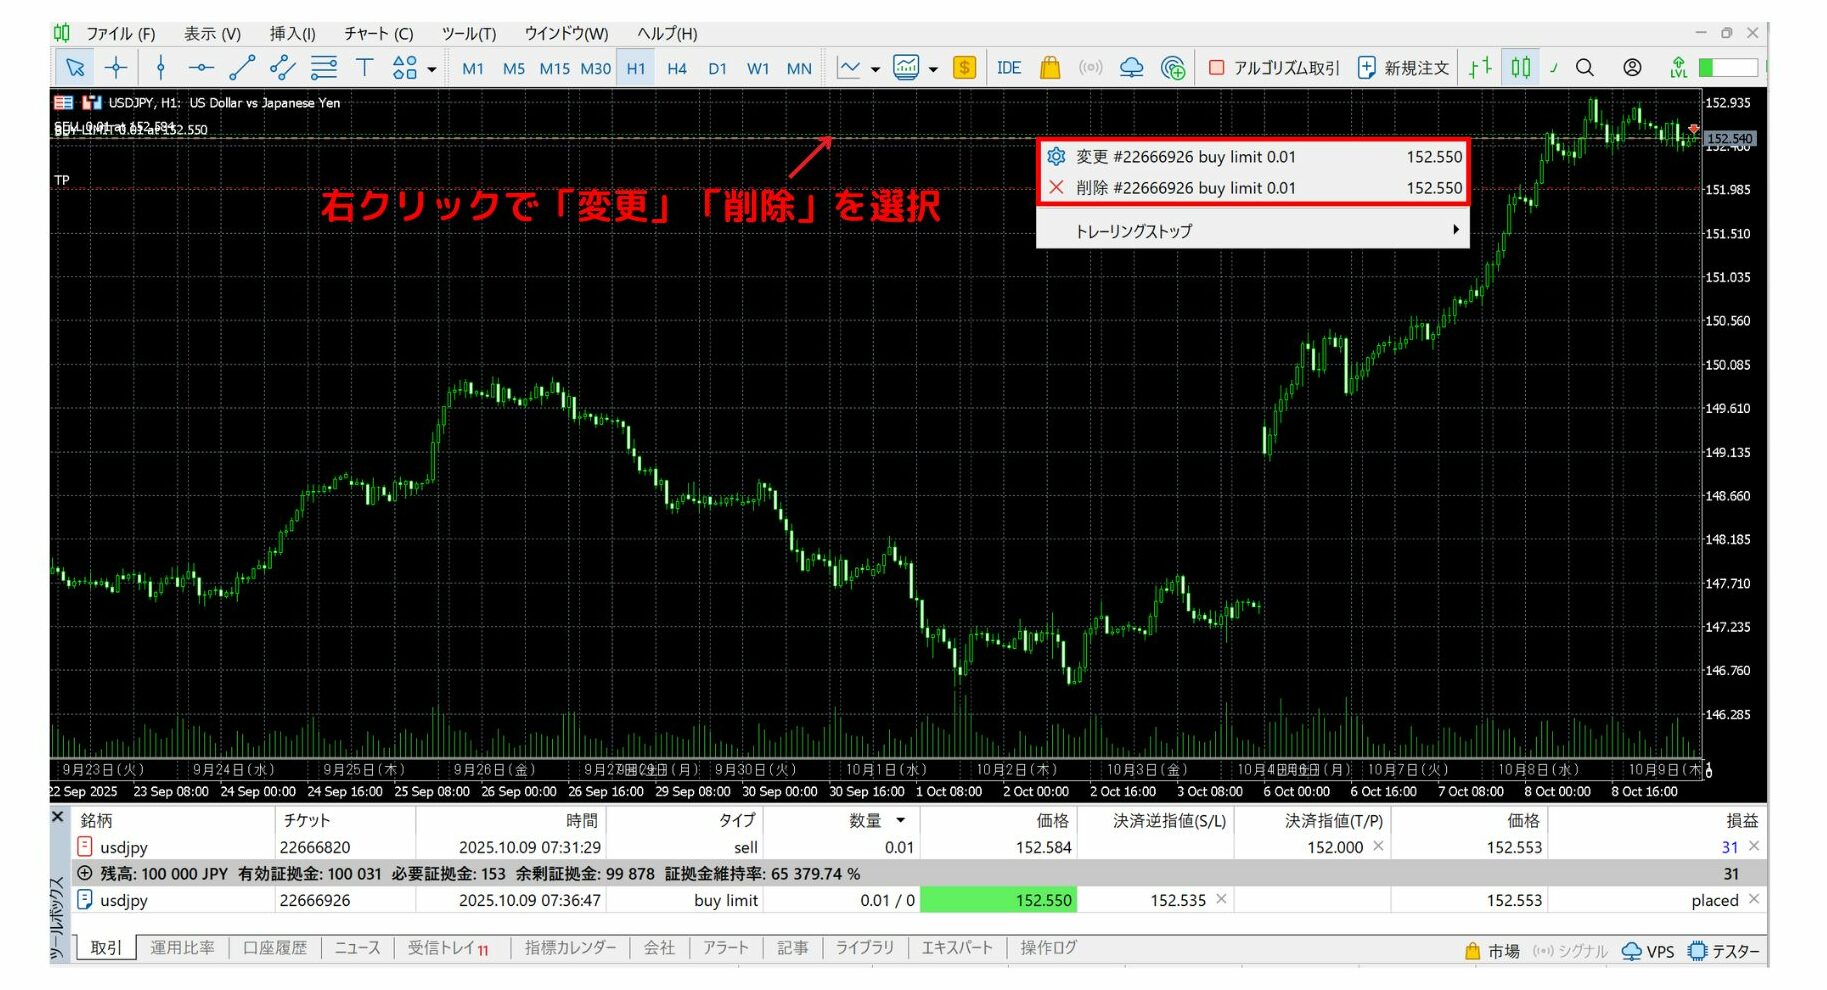Switch chart timeframe to H4
Viewport: 1827px width, 990px height.
point(676,69)
